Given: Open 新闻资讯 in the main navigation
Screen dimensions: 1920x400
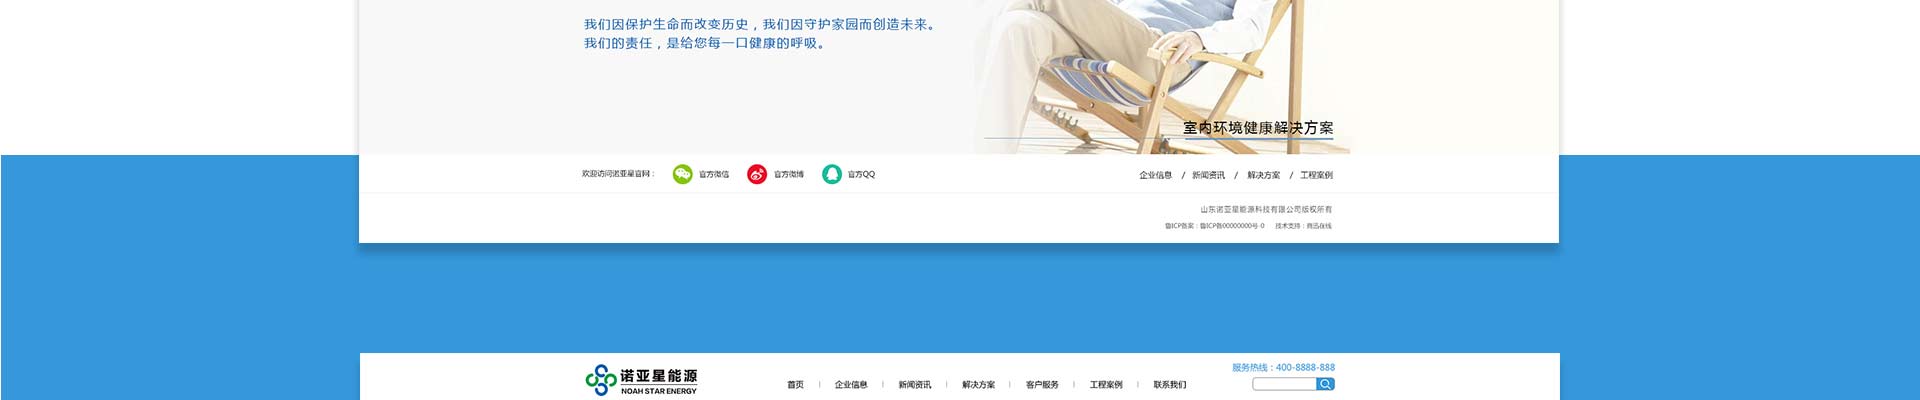Looking at the screenshot, I should [914, 385].
